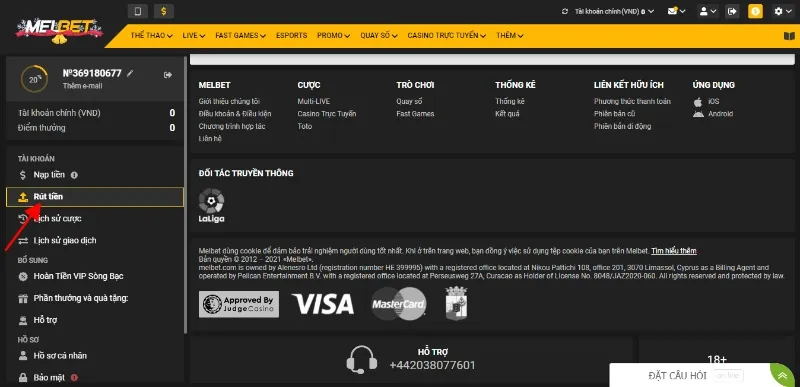Expand the LIVE menu
Viewport: 800px width, 387px height.
[x=194, y=36]
